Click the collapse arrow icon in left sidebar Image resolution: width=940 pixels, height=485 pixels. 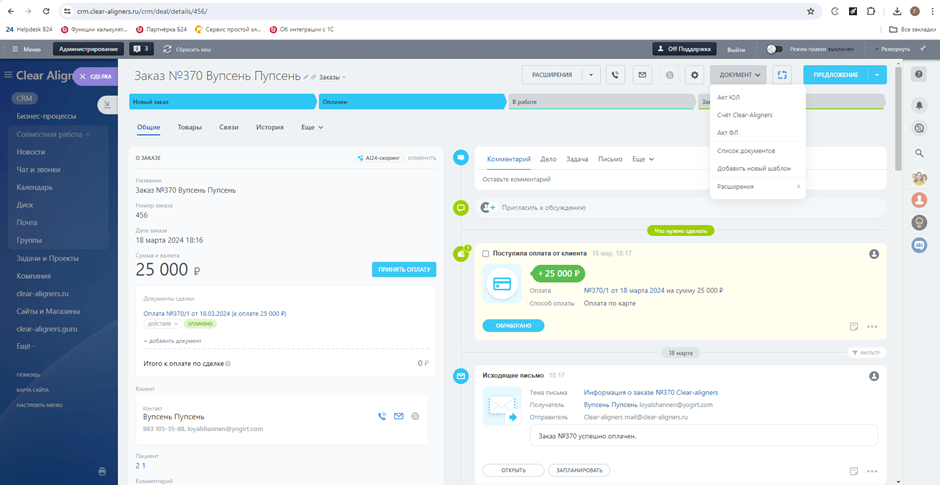click(106, 104)
